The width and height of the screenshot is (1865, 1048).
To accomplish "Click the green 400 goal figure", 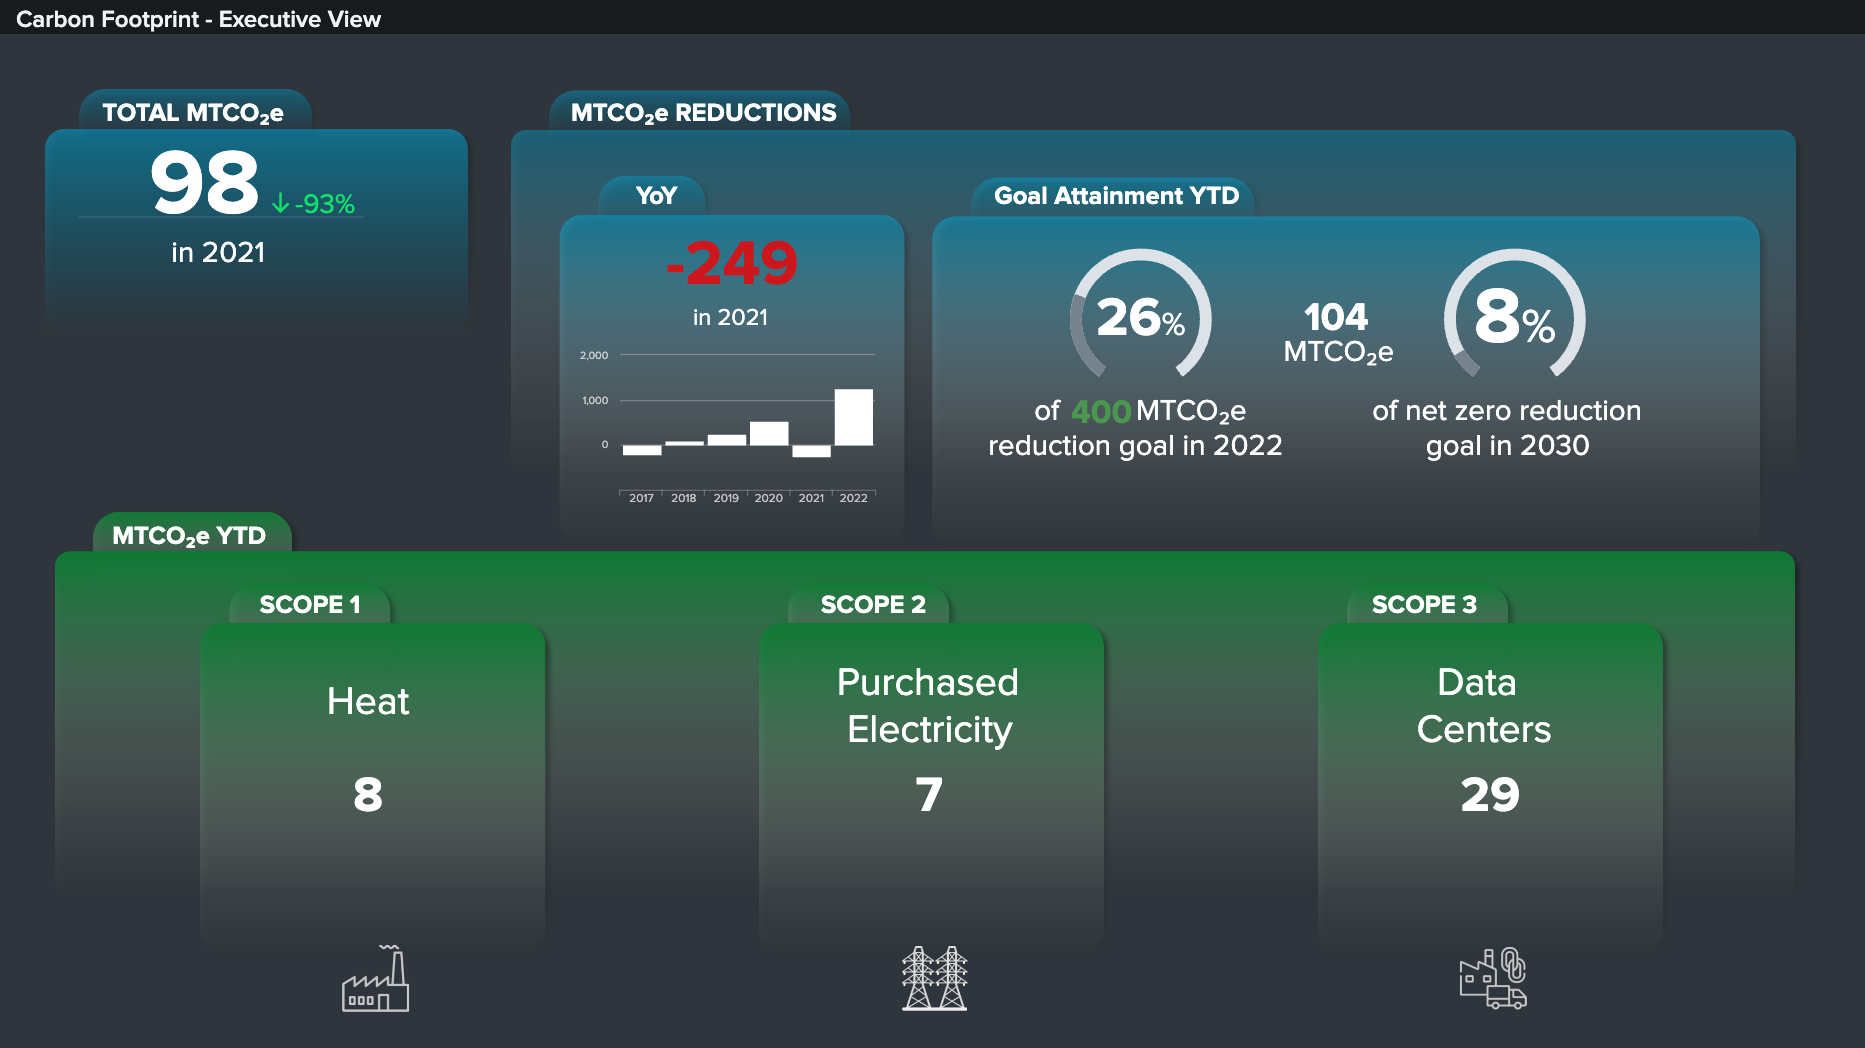I will (1100, 411).
